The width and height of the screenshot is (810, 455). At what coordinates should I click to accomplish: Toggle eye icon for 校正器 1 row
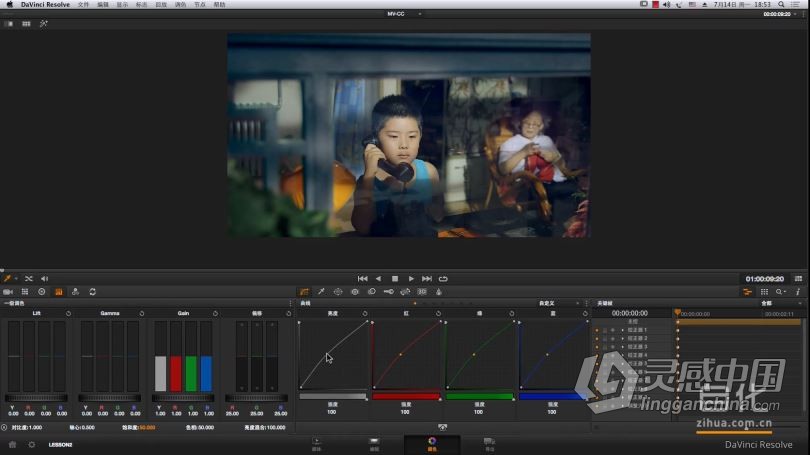[x=613, y=330]
